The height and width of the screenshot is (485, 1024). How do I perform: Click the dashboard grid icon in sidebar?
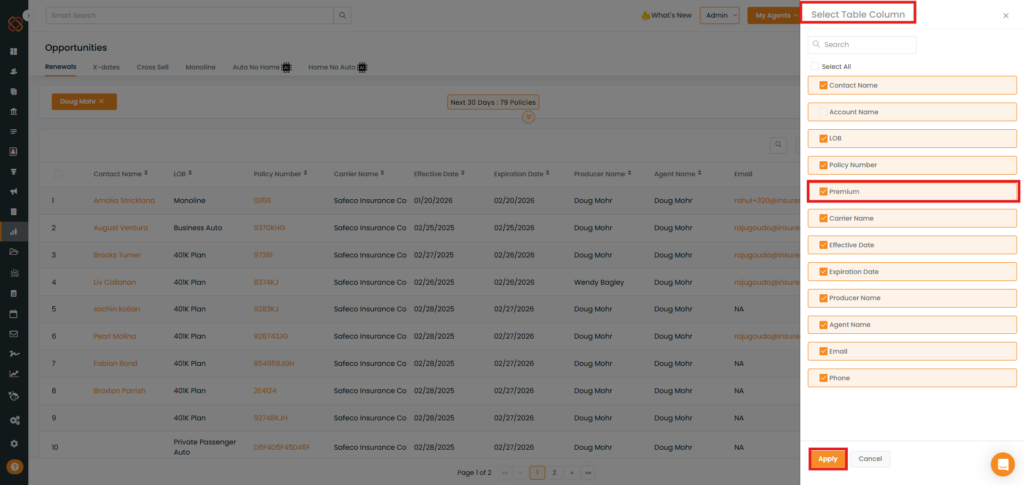pyautogui.click(x=14, y=51)
